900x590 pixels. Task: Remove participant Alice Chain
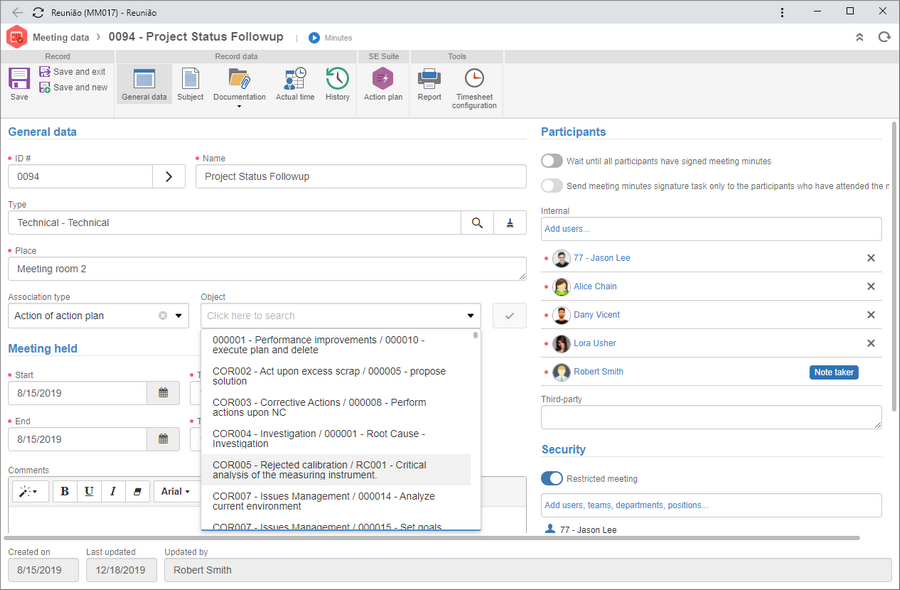871,286
